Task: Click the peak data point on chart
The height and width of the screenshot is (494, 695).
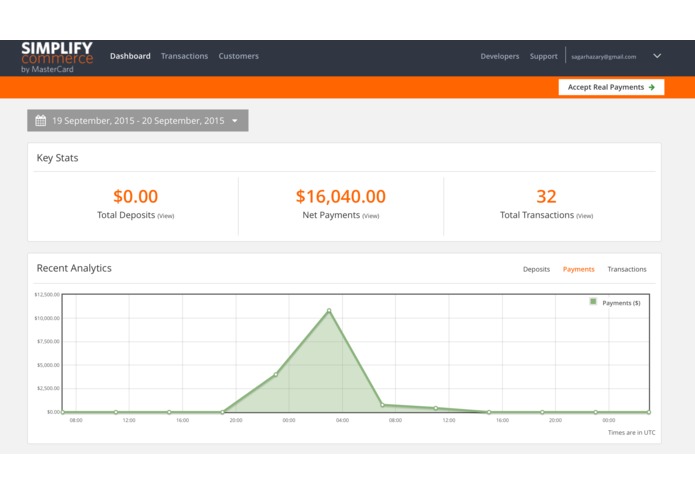Action: pos(329,311)
